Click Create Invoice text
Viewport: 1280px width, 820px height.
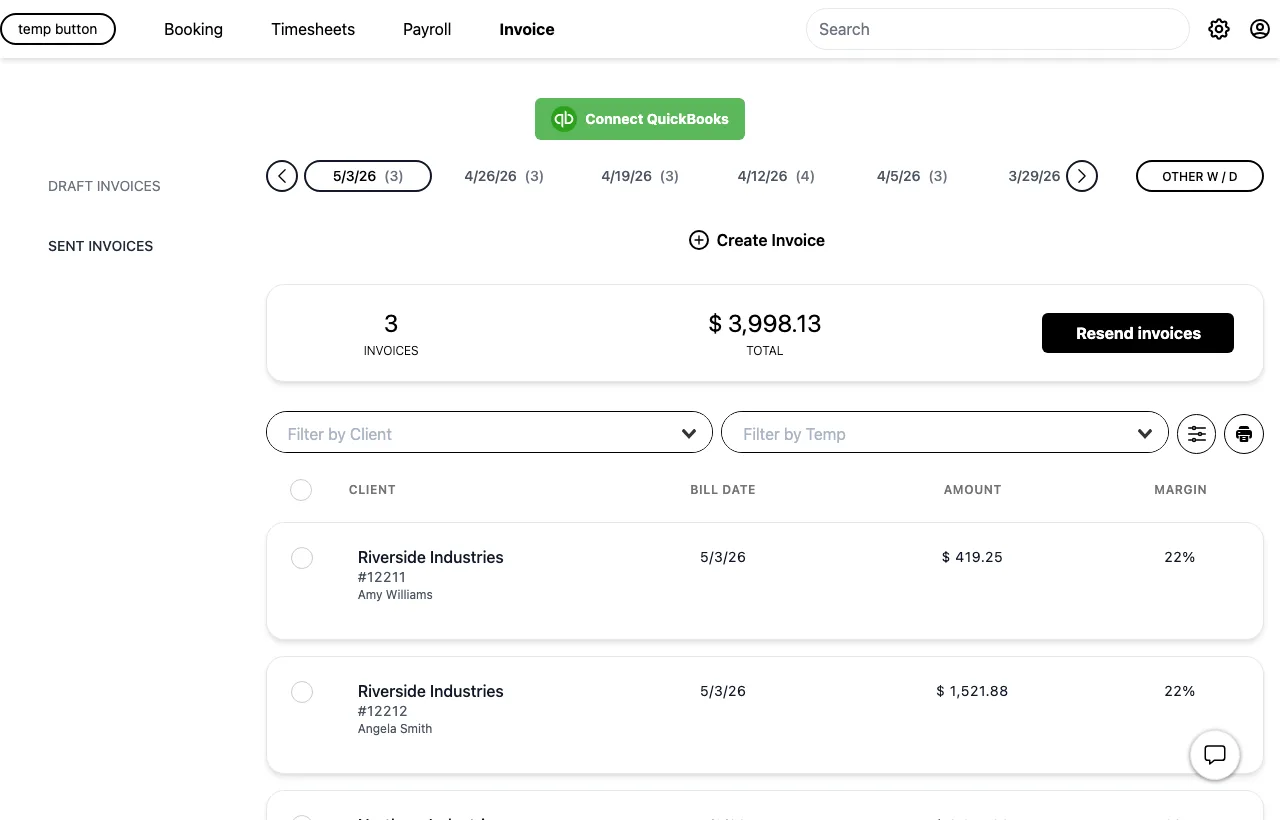771,240
